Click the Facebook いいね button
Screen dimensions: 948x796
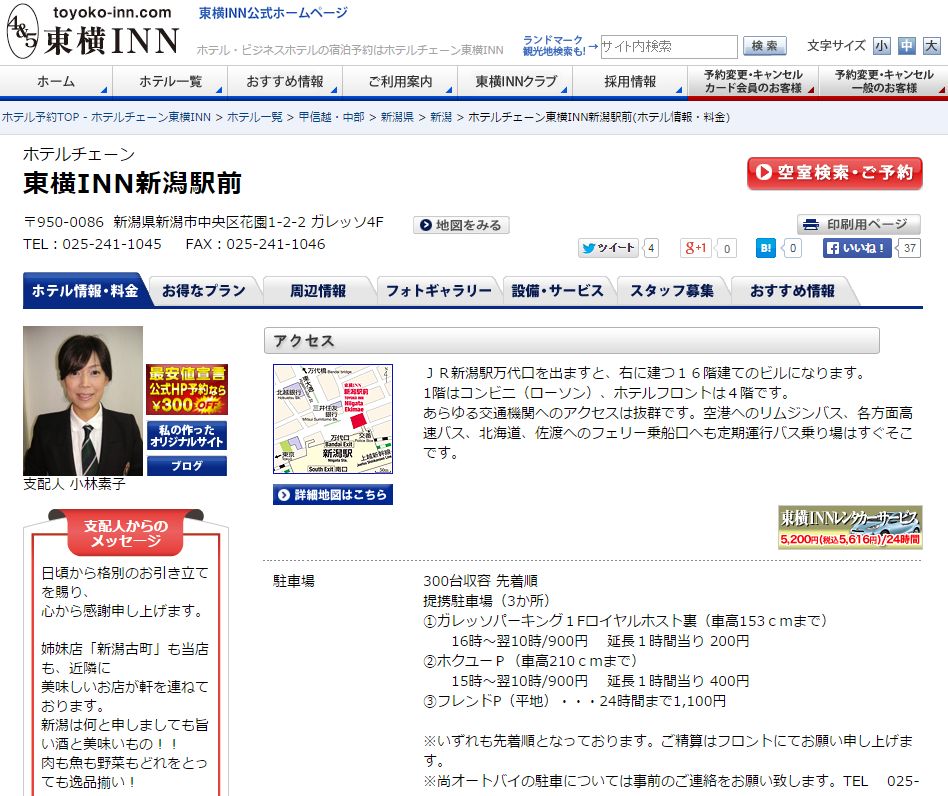857,248
